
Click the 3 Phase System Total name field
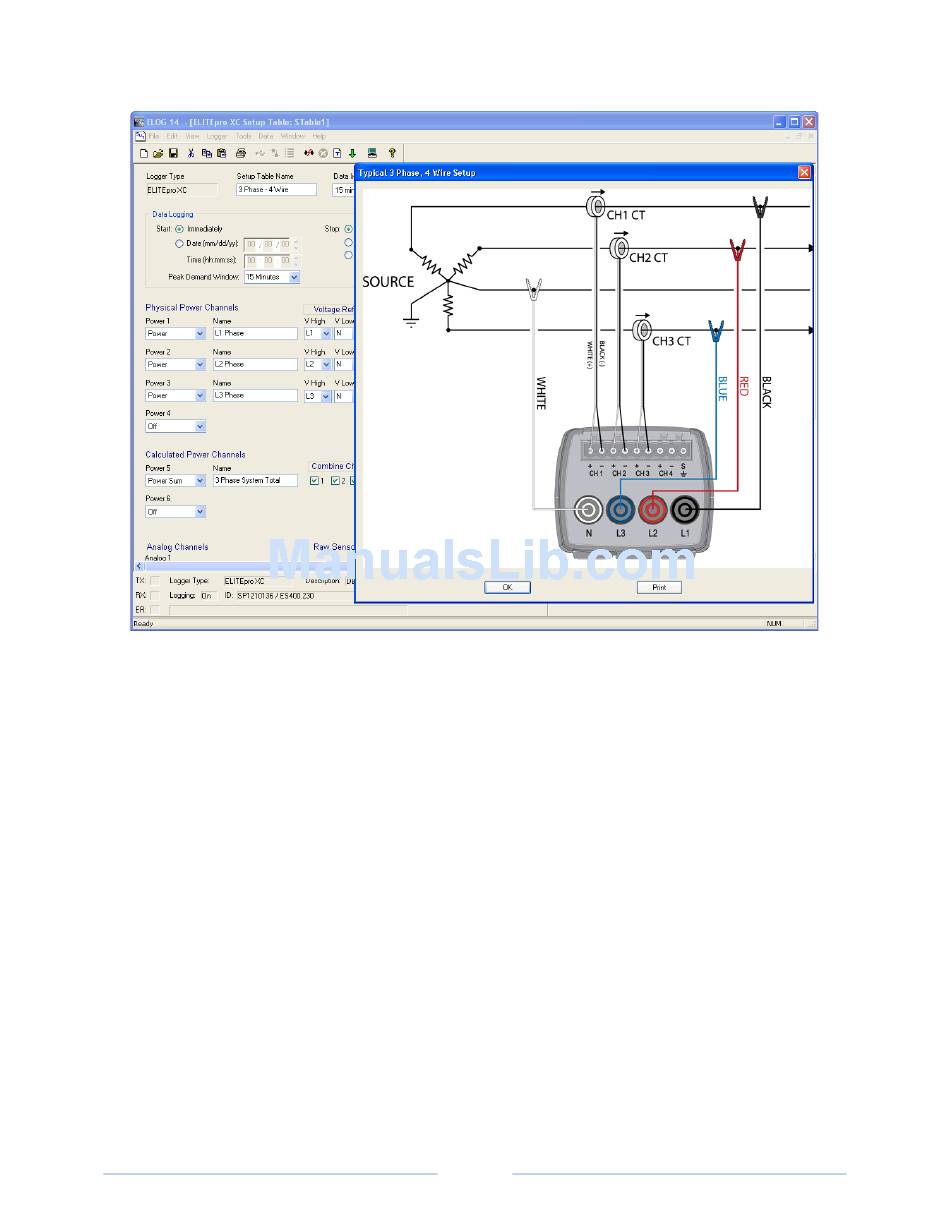point(255,481)
